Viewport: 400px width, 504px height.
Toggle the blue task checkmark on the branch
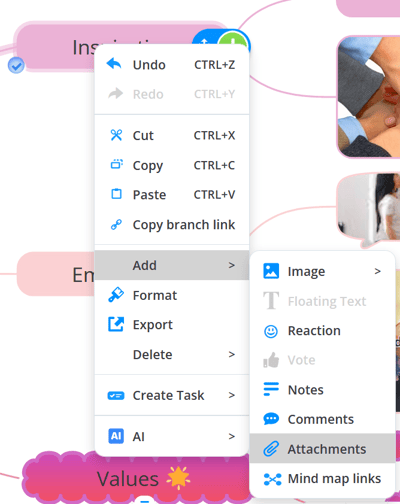coord(16,65)
